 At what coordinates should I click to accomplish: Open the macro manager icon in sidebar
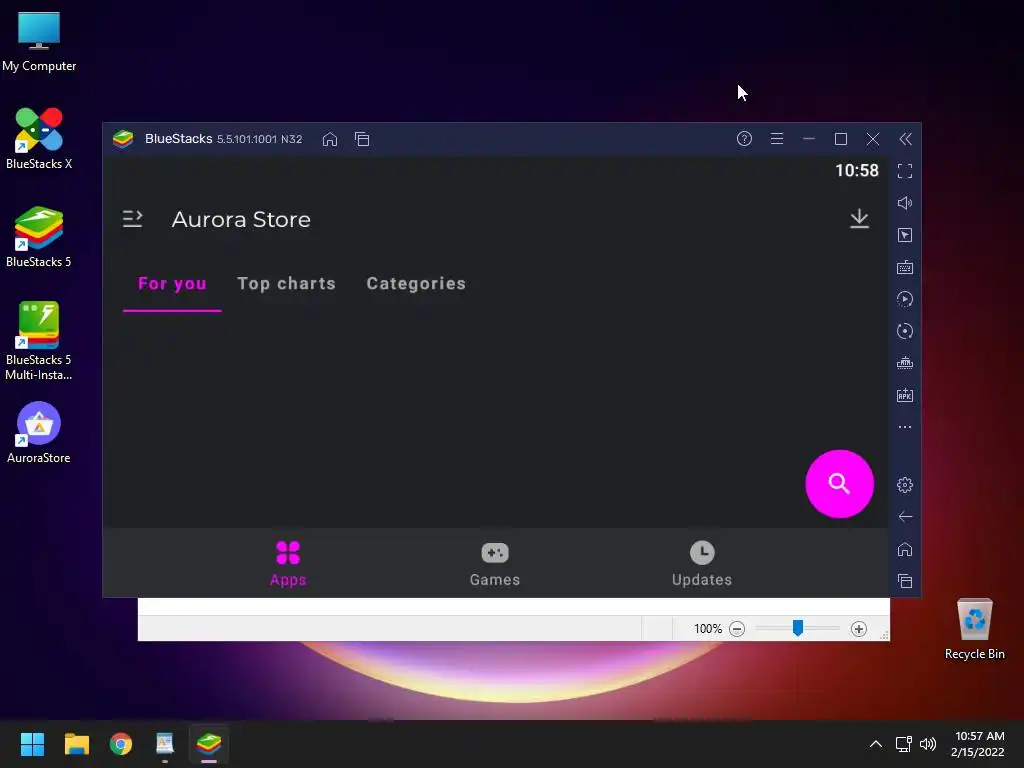pyautogui.click(x=905, y=363)
